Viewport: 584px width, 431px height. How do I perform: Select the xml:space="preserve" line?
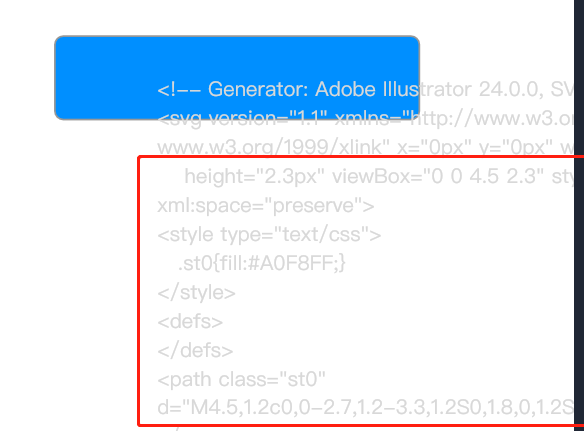point(266,206)
